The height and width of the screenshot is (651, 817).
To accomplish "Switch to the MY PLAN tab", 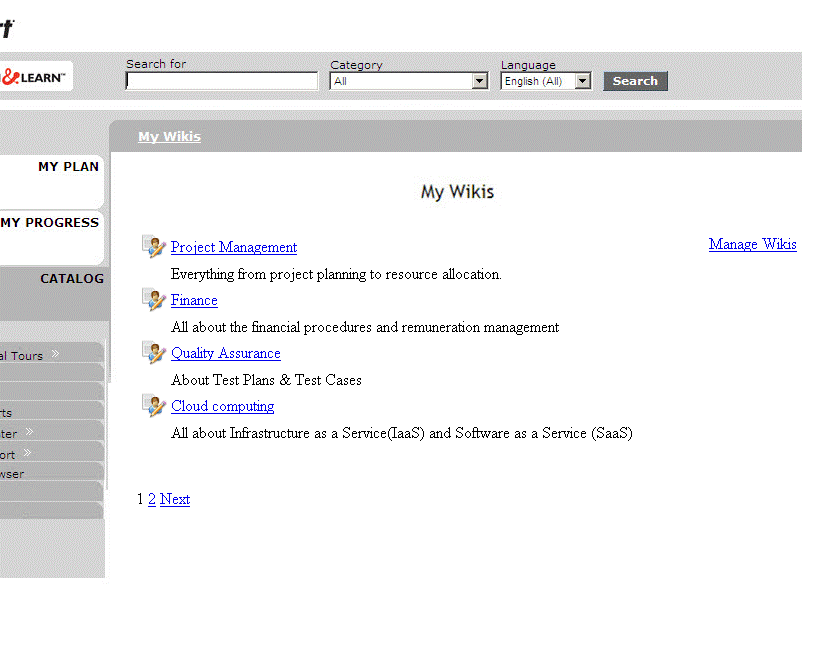I will 52,181.
